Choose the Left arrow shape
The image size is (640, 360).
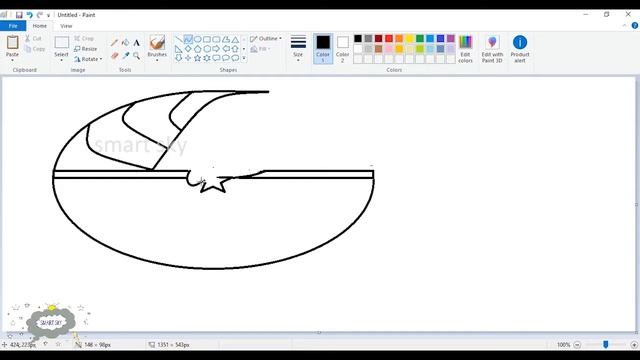point(226,49)
